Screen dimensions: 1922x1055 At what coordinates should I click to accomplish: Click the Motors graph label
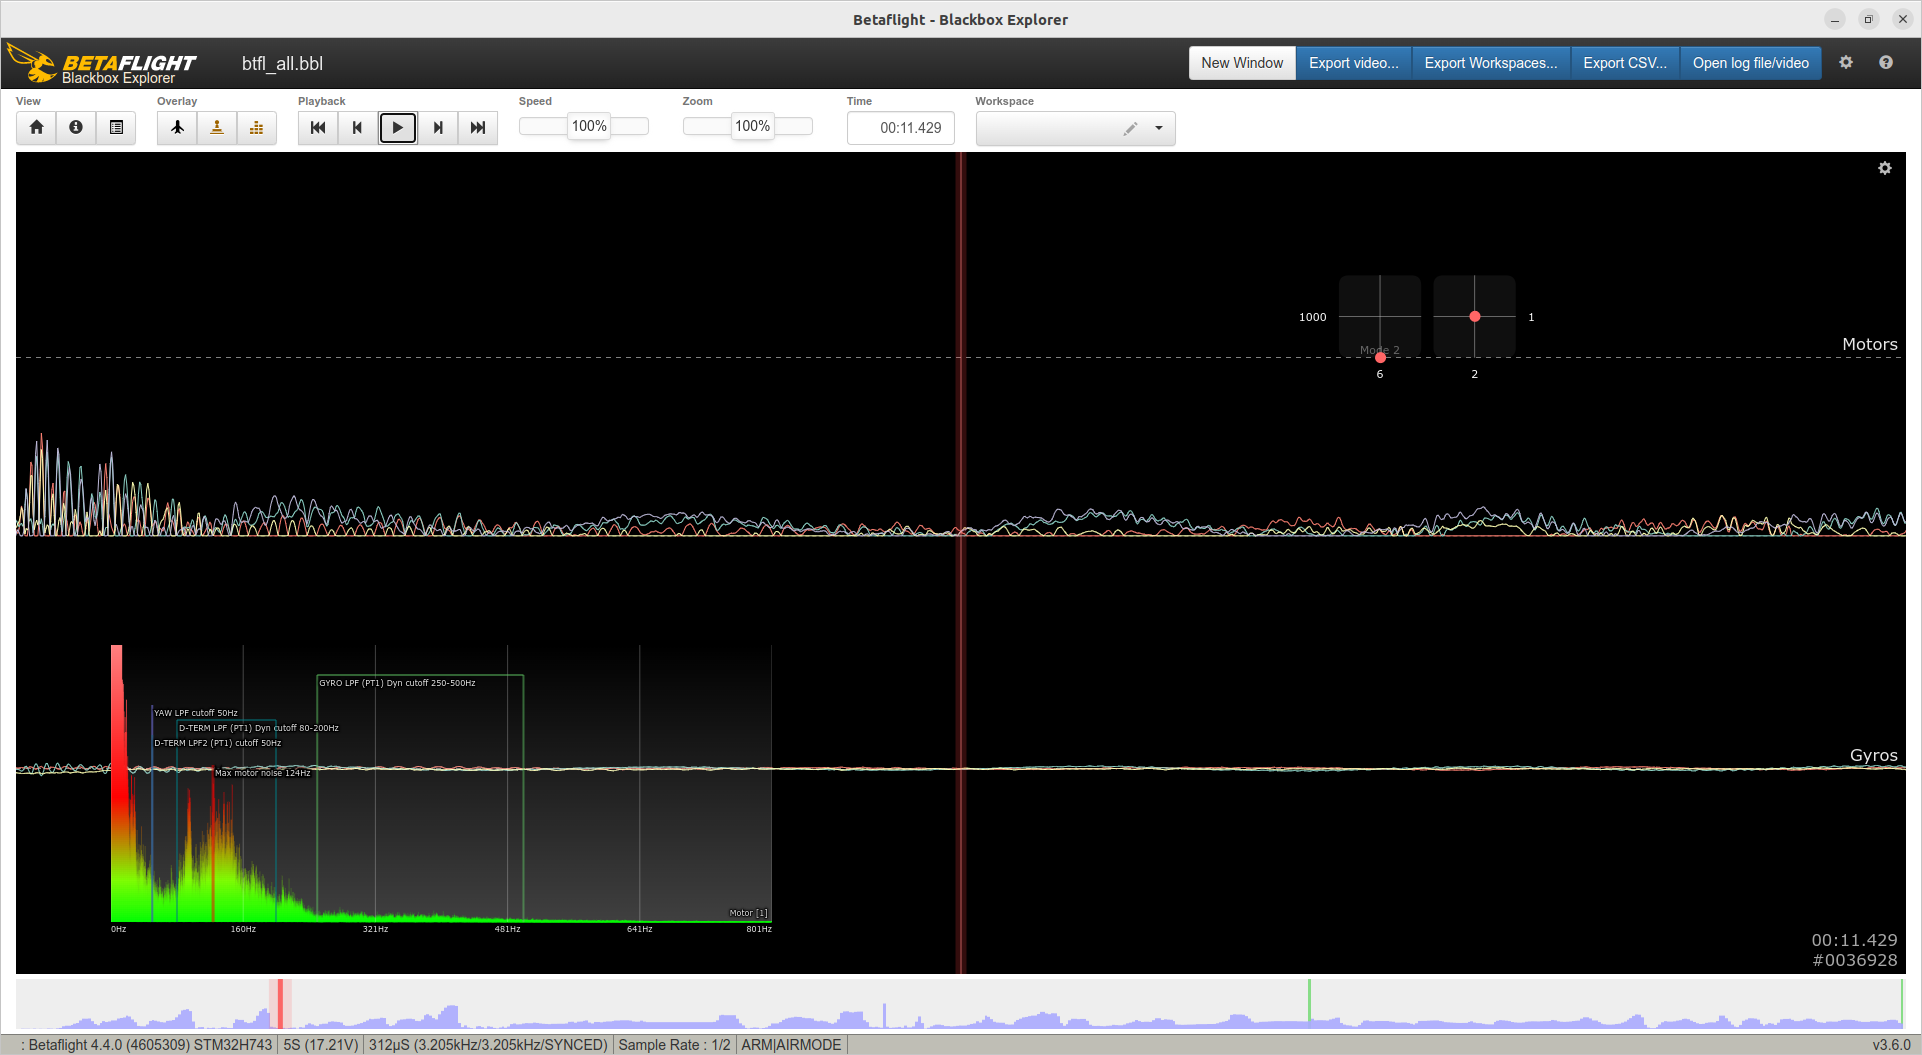[1869, 344]
